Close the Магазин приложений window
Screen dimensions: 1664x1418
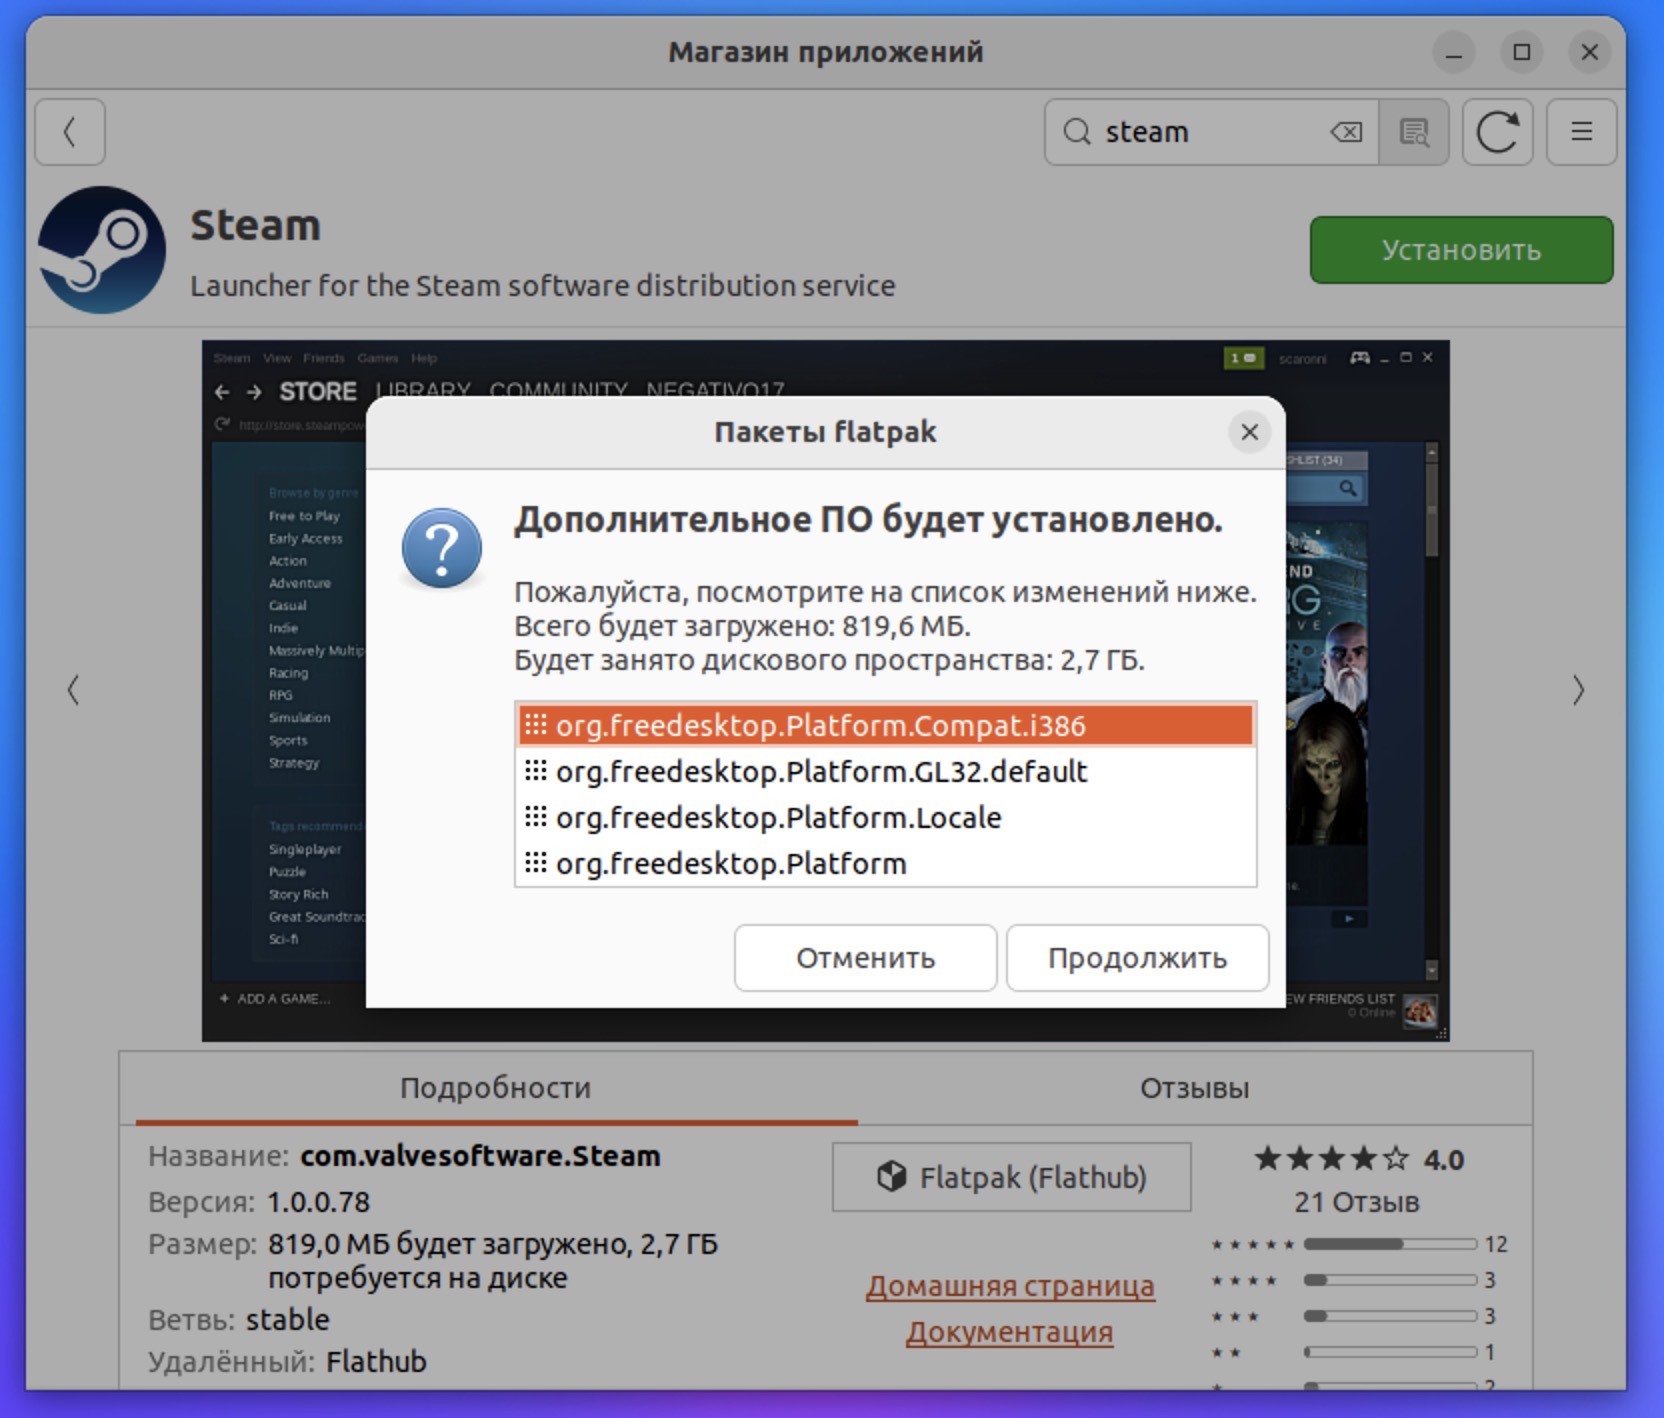point(1590,52)
